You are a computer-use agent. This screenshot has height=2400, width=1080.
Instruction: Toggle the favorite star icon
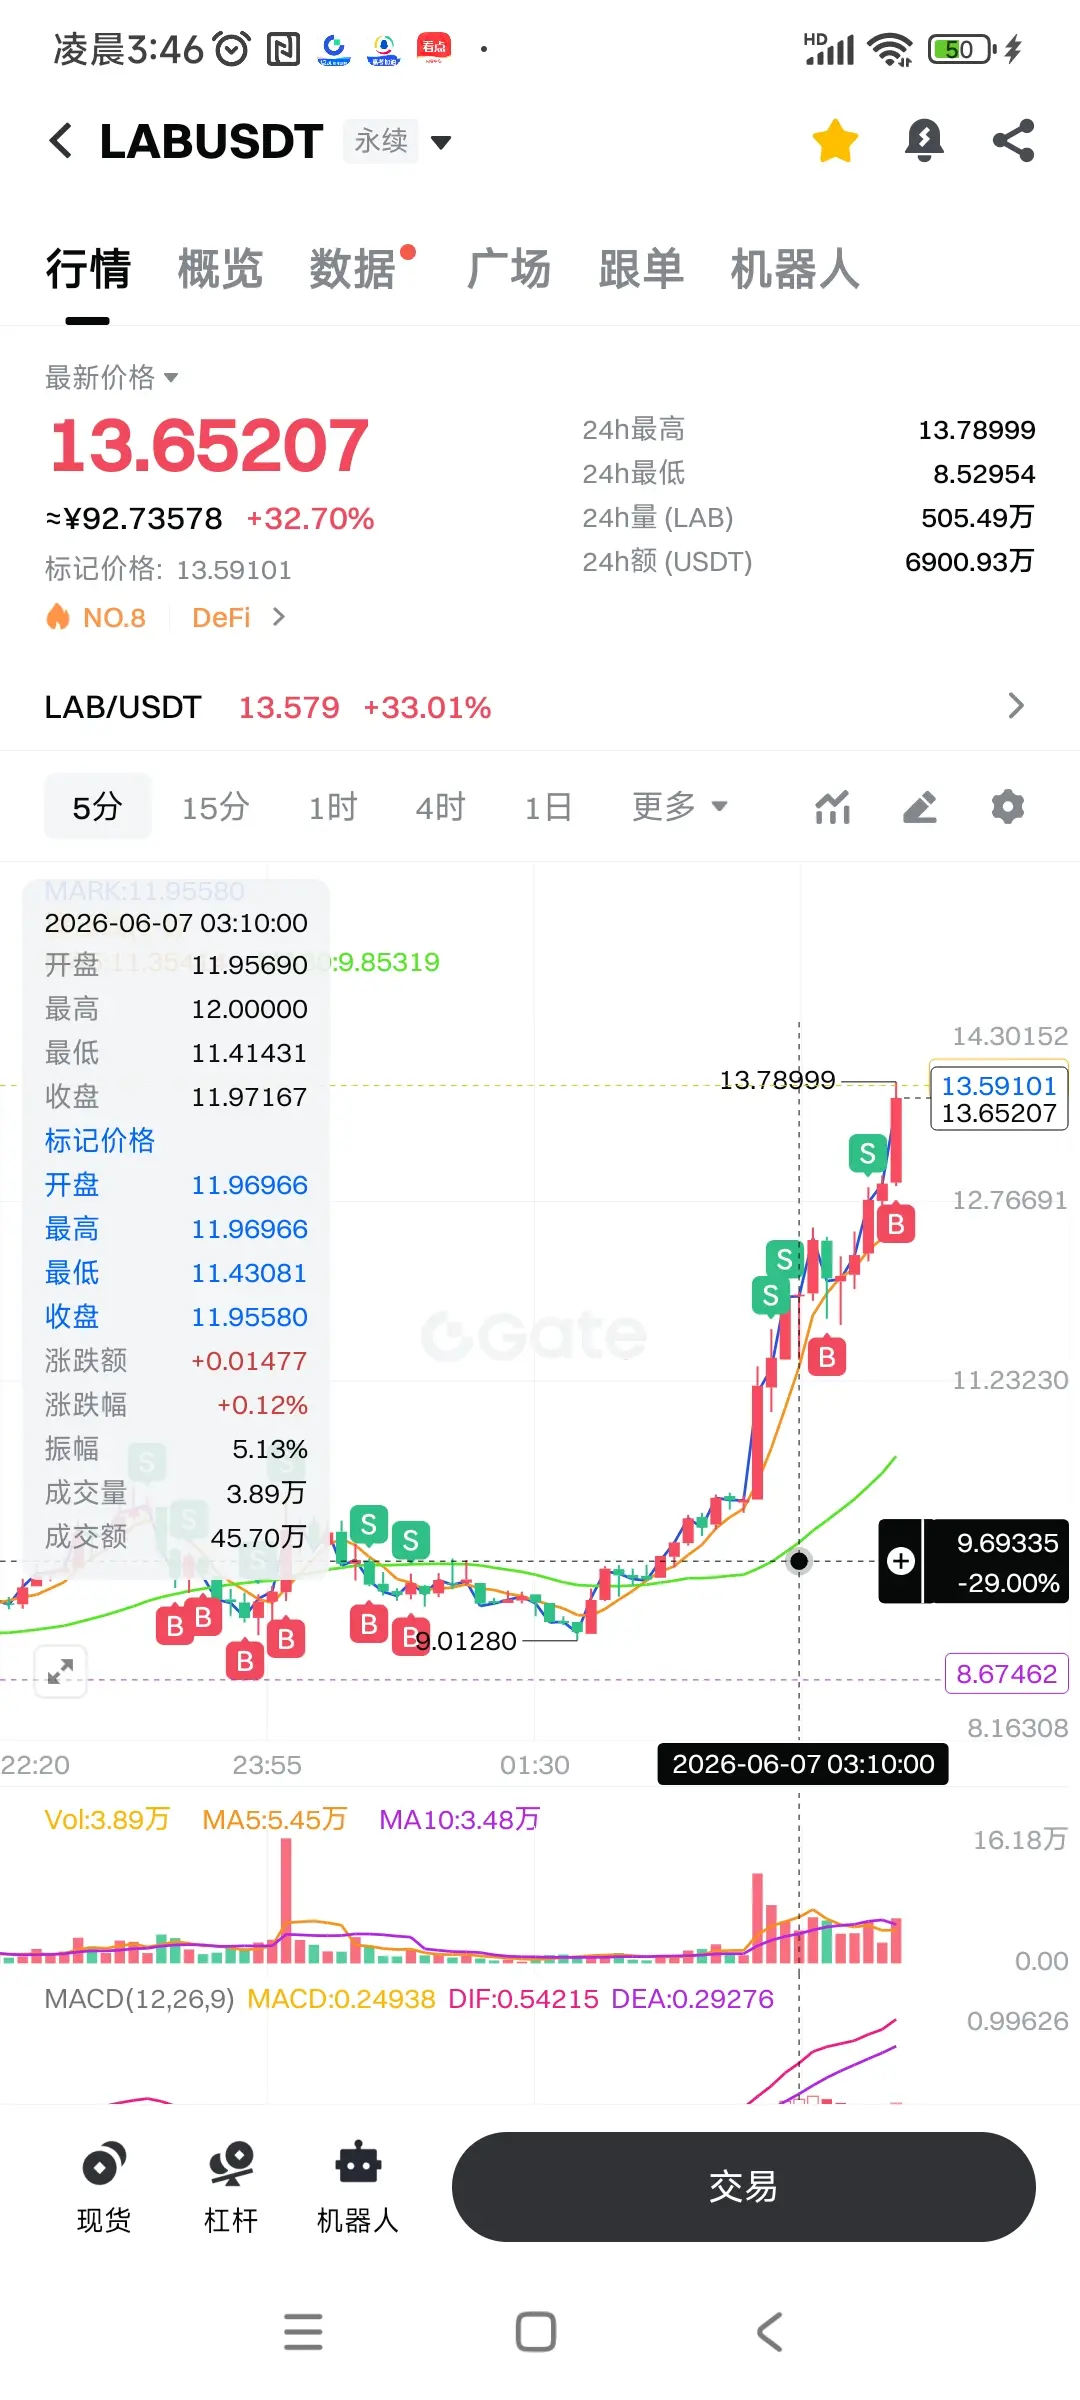835,141
